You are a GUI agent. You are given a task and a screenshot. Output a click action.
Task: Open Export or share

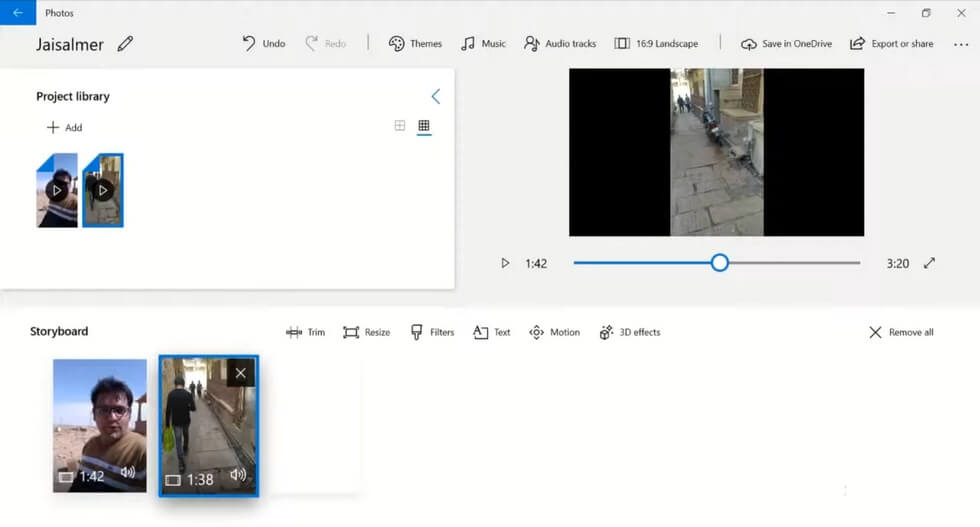point(891,44)
